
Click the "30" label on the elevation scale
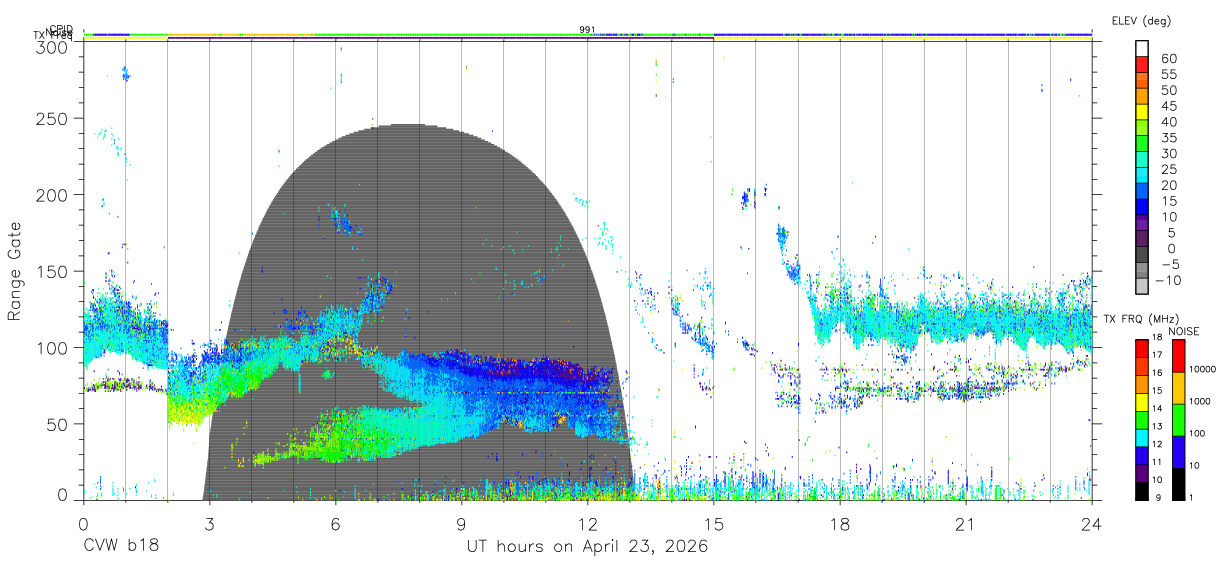coord(1169,153)
